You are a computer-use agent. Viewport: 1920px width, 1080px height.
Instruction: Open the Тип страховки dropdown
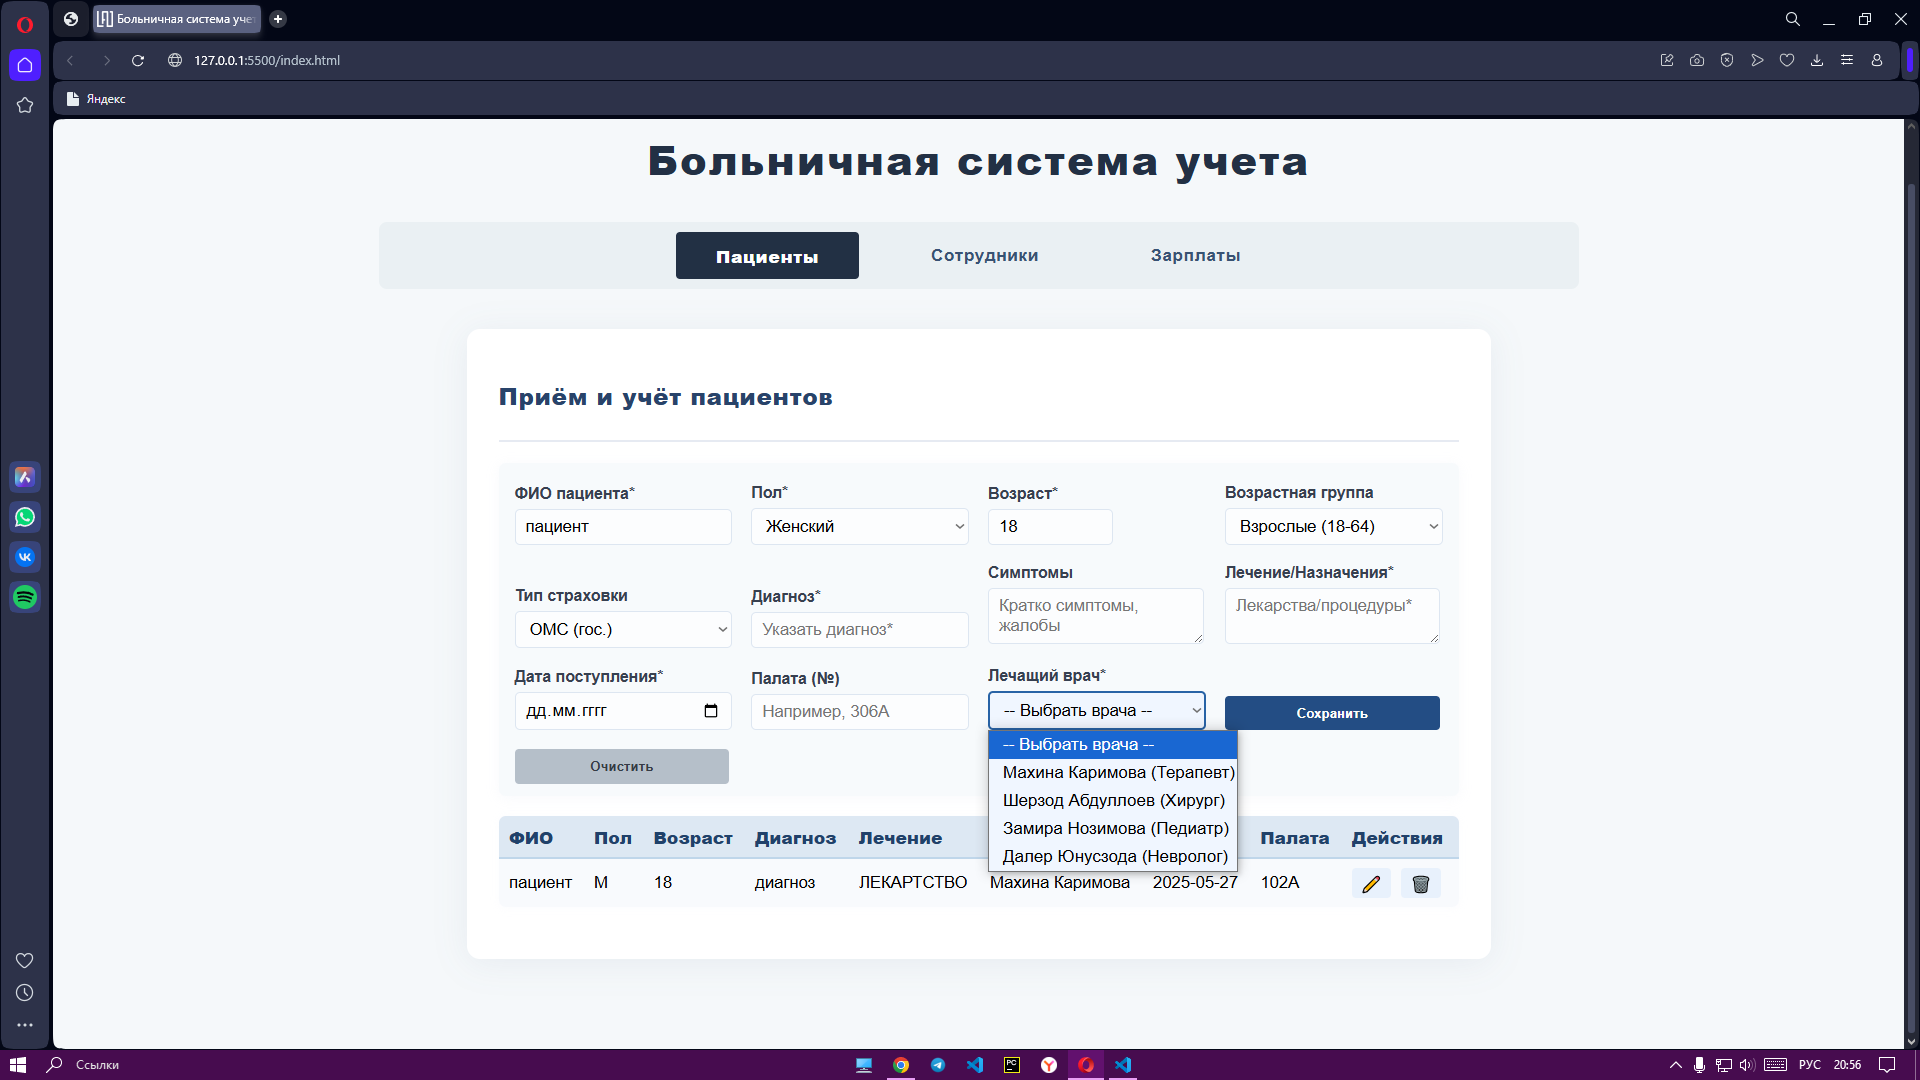coord(622,629)
